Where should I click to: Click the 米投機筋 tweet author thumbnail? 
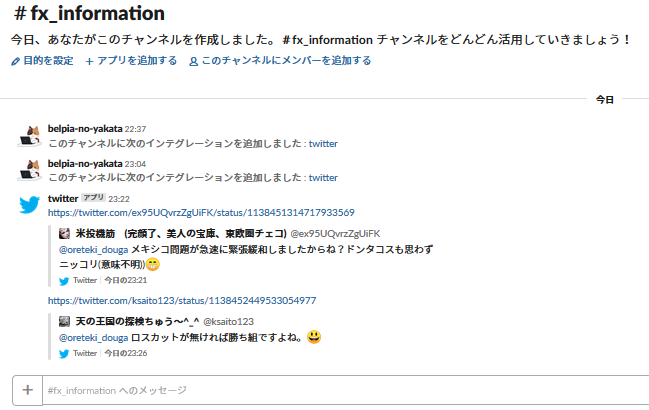click(64, 233)
